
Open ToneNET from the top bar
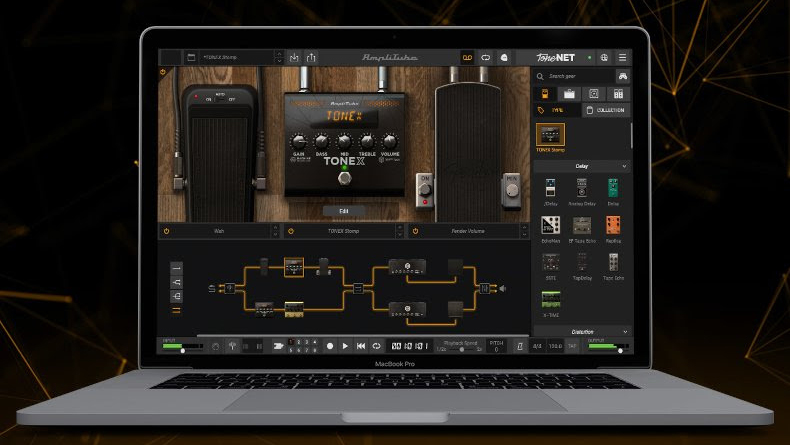(x=555, y=57)
